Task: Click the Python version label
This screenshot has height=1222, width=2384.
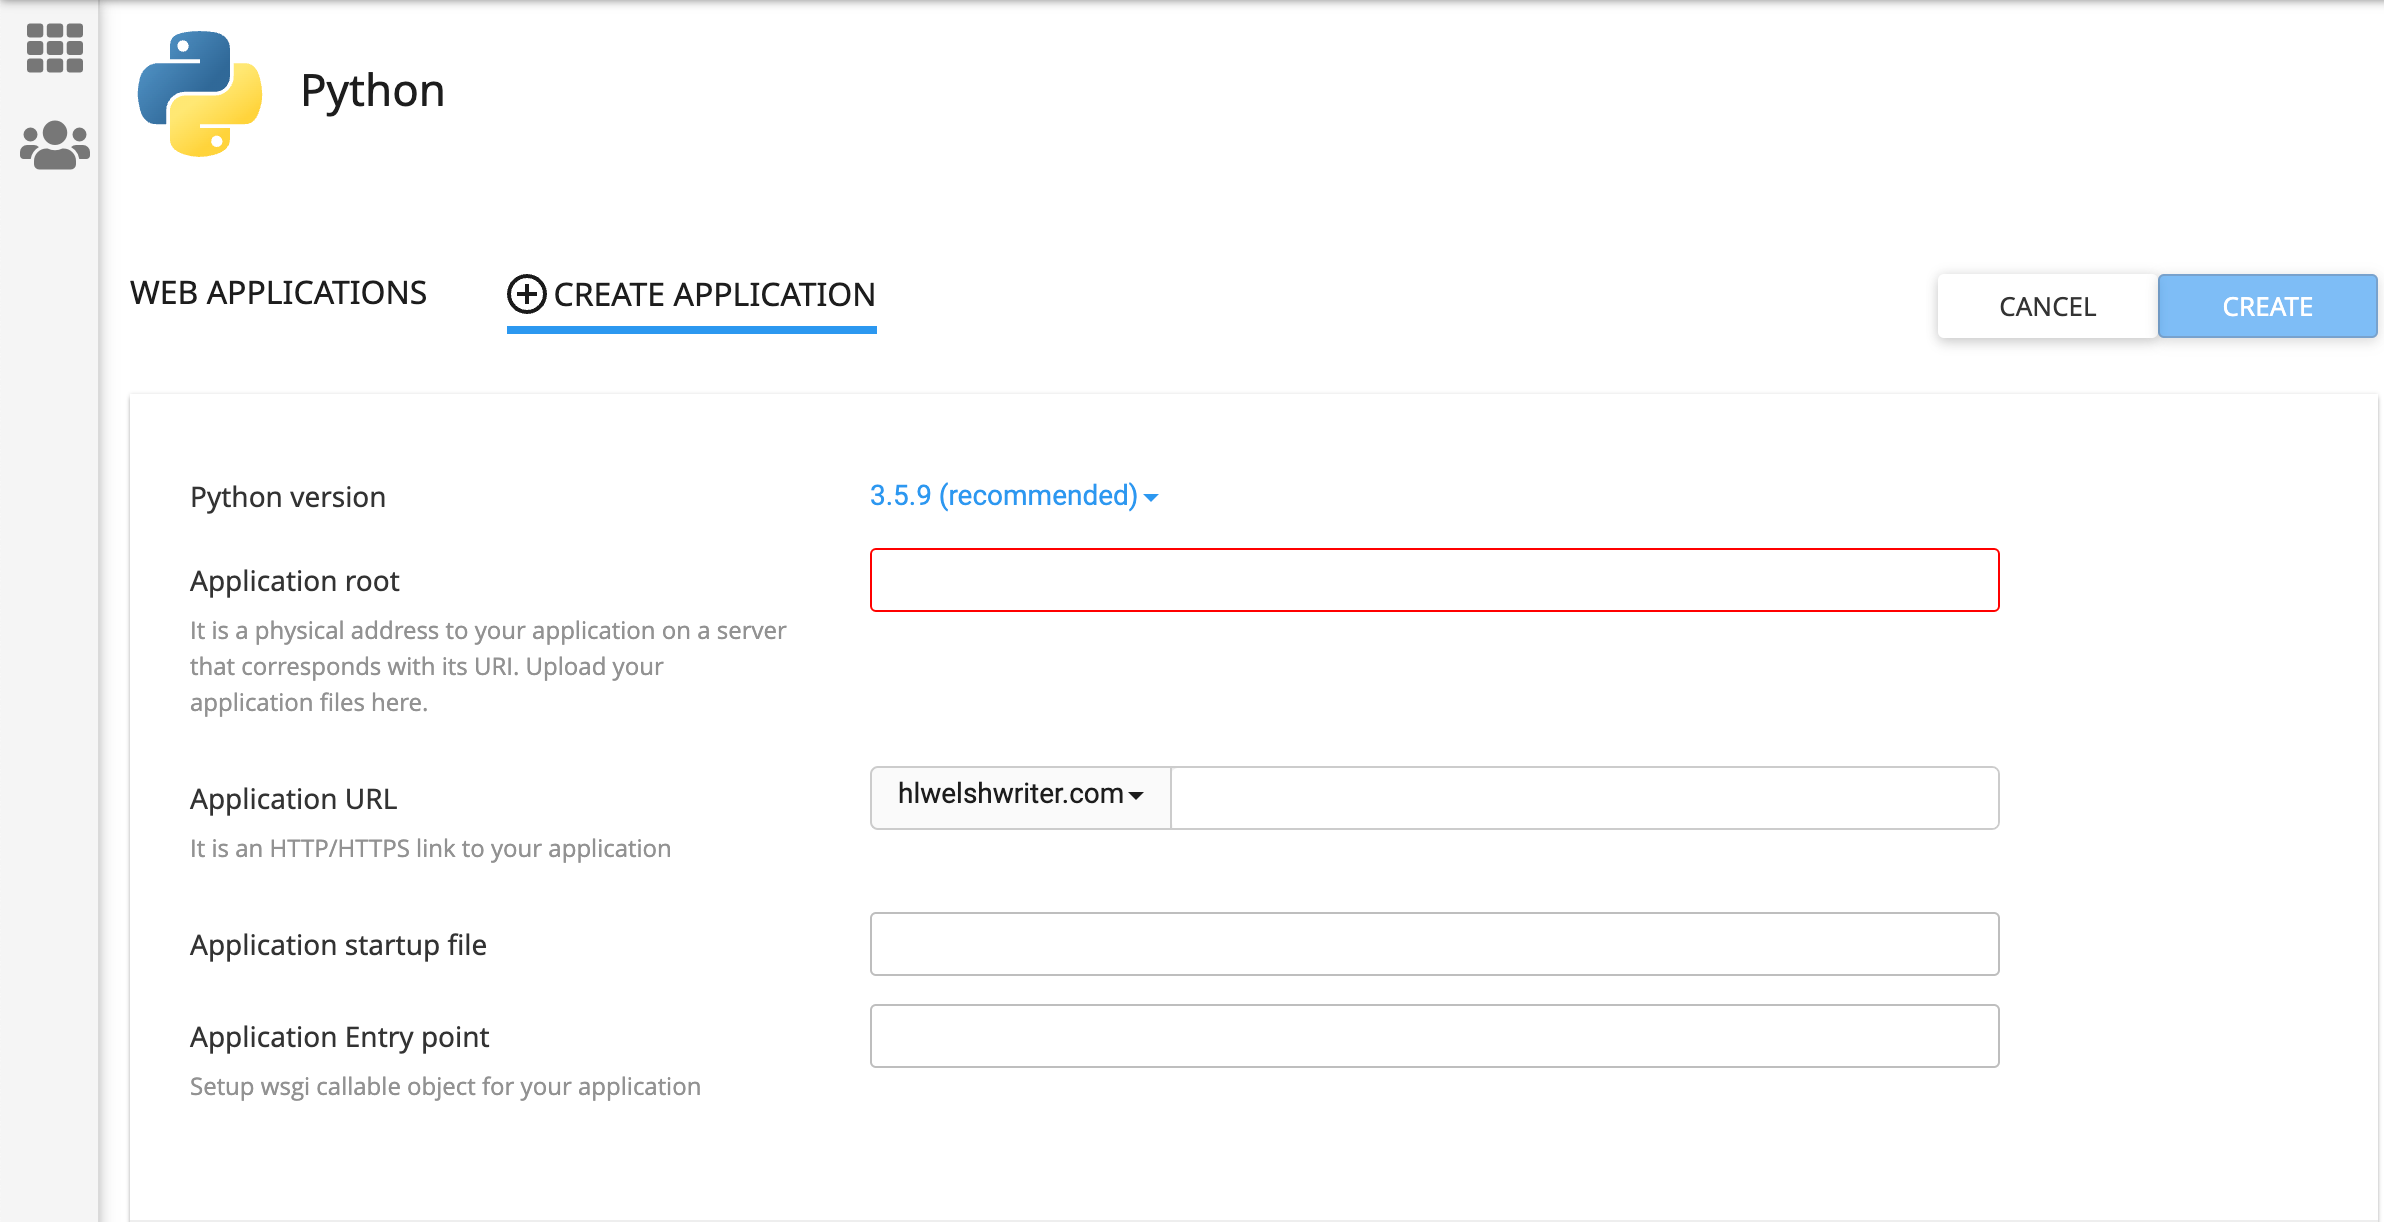Action: (287, 497)
